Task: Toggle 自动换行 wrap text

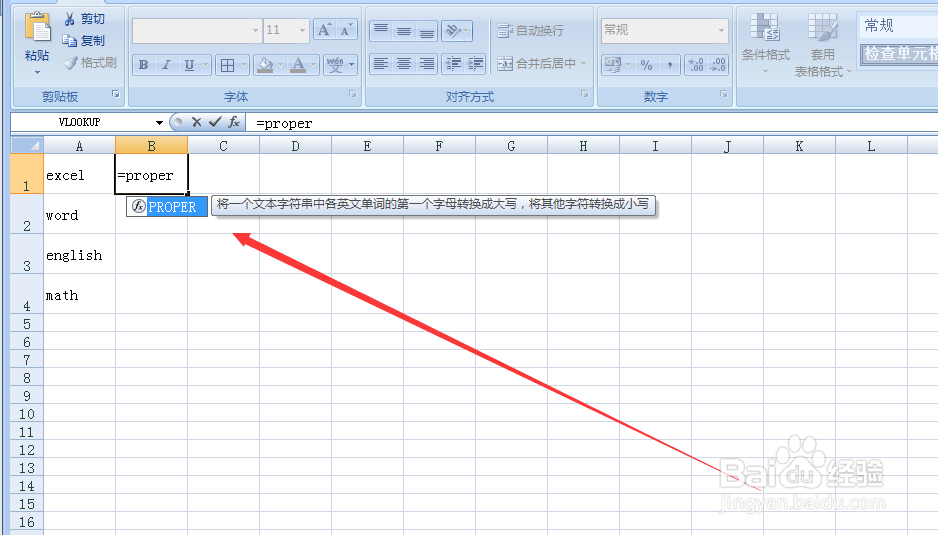Action: pos(531,31)
